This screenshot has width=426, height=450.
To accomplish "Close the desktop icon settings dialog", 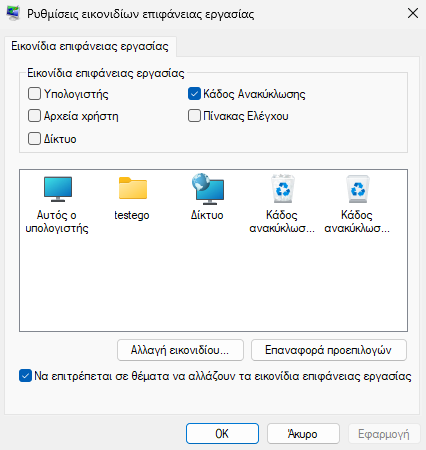I will [x=413, y=13].
